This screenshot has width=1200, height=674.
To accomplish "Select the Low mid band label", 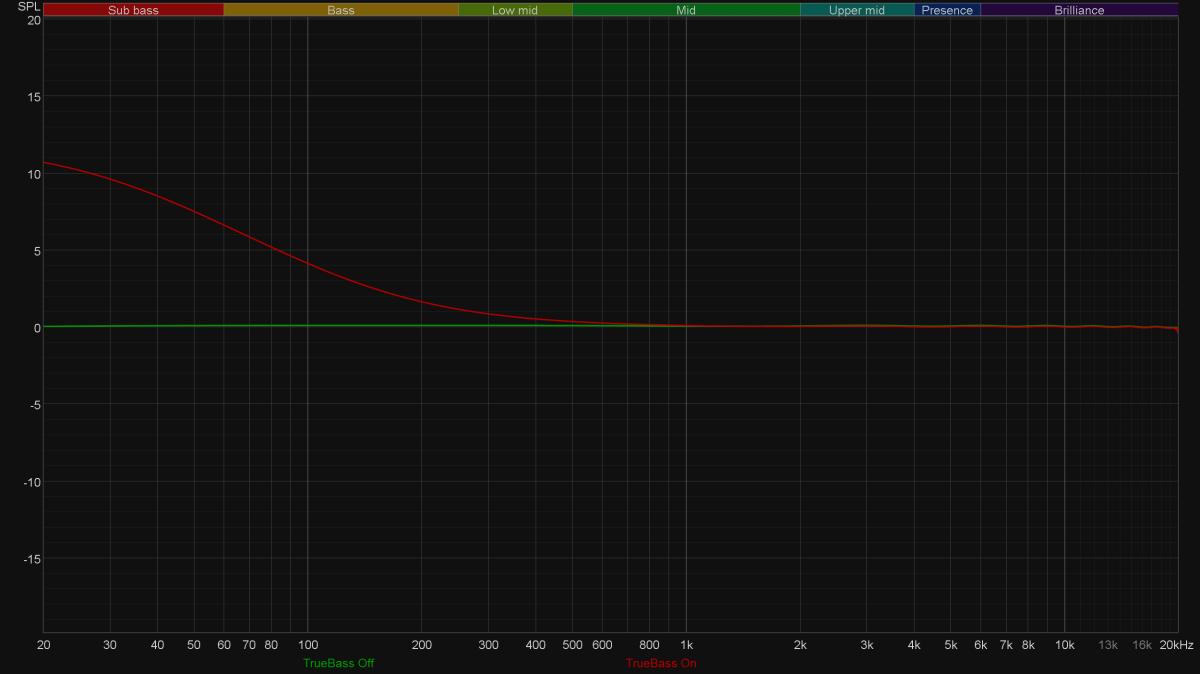I will 515,10.
